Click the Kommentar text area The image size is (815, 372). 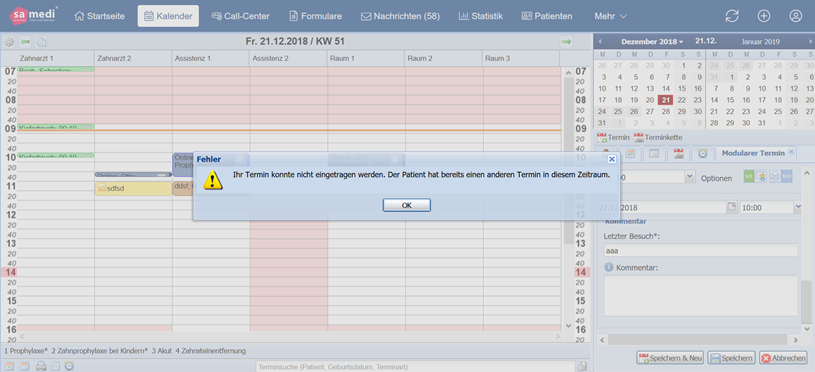700,296
